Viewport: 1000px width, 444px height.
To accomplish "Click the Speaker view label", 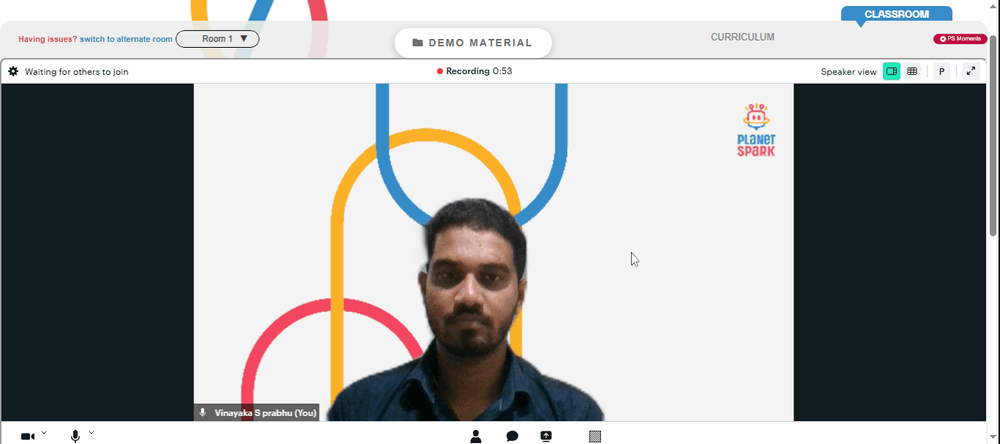I will point(848,71).
